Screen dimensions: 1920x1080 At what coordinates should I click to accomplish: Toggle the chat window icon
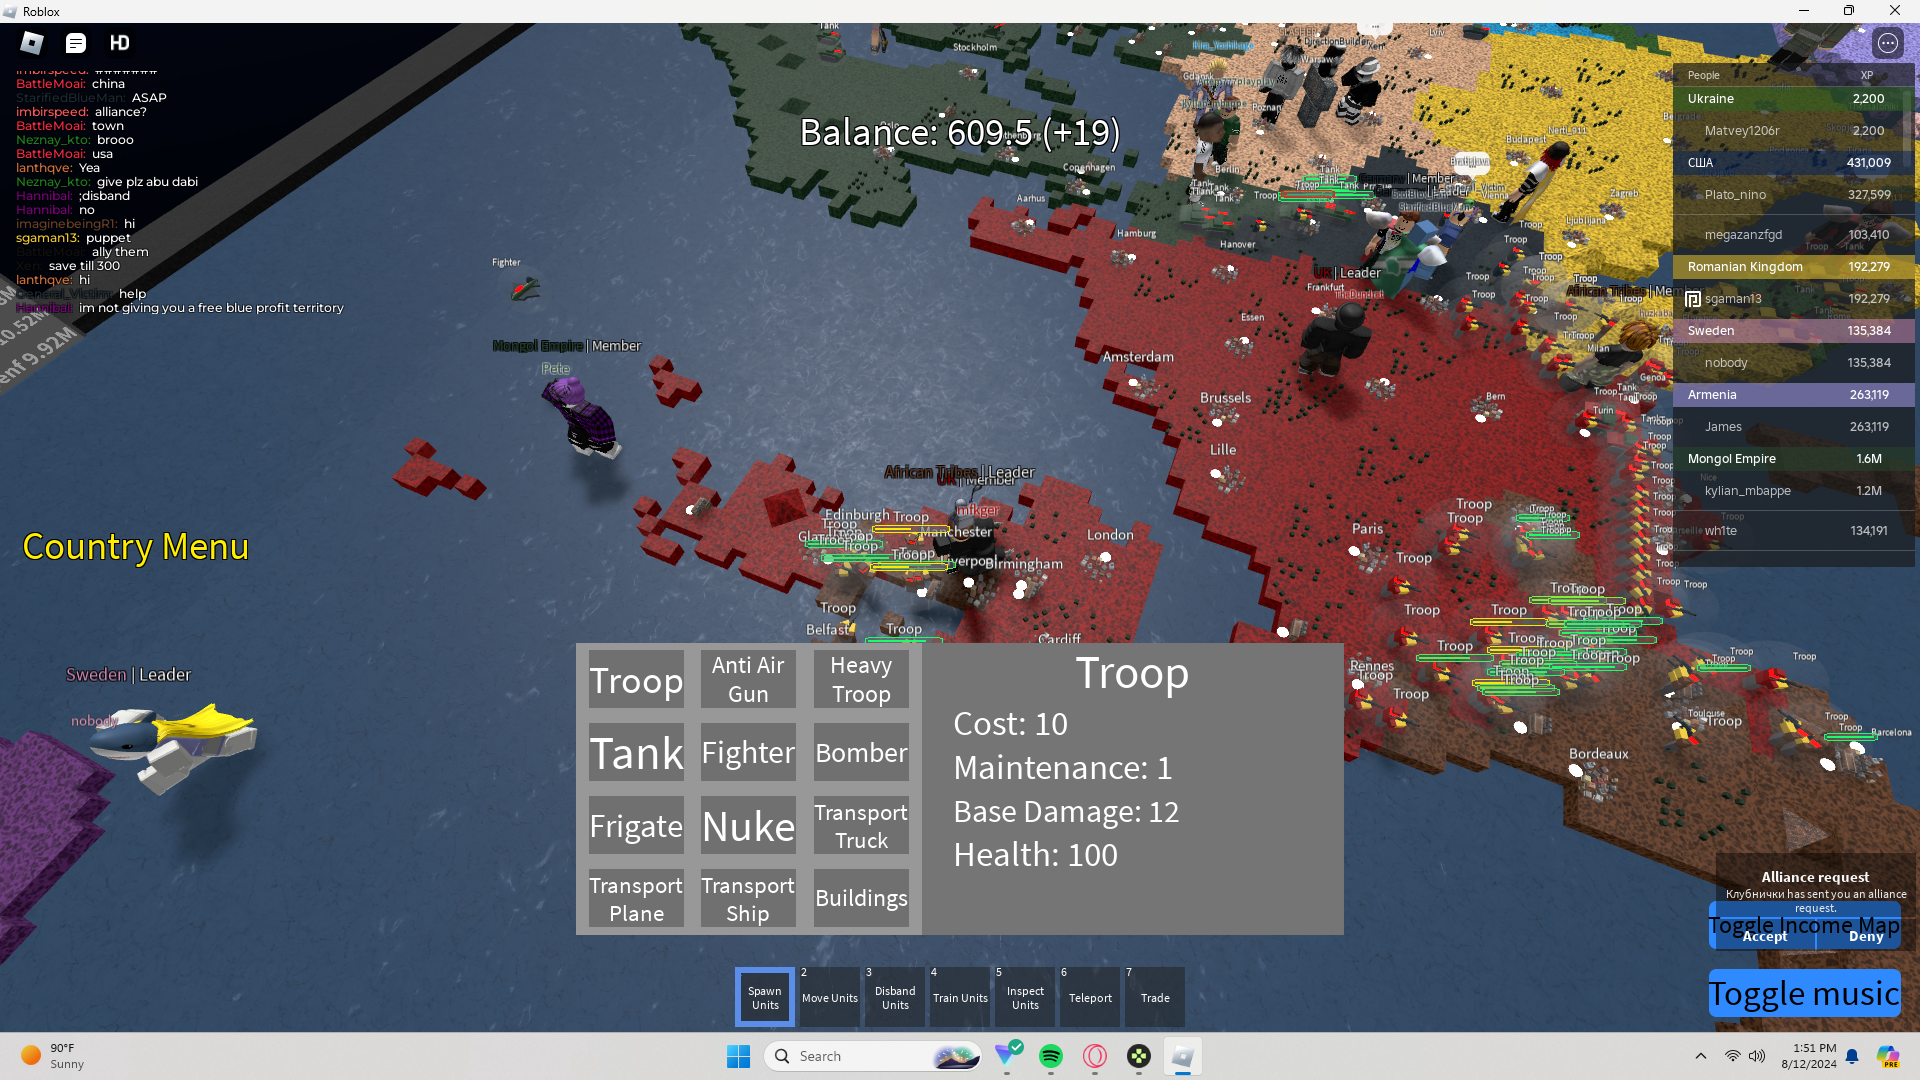coord(76,43)
